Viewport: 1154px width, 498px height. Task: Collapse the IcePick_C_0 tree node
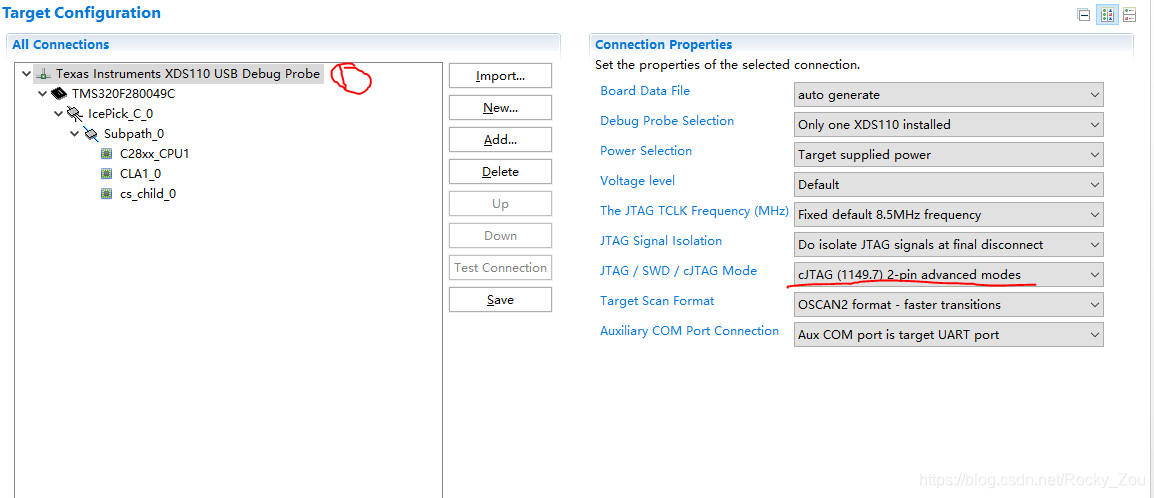(x=58, y=114)
